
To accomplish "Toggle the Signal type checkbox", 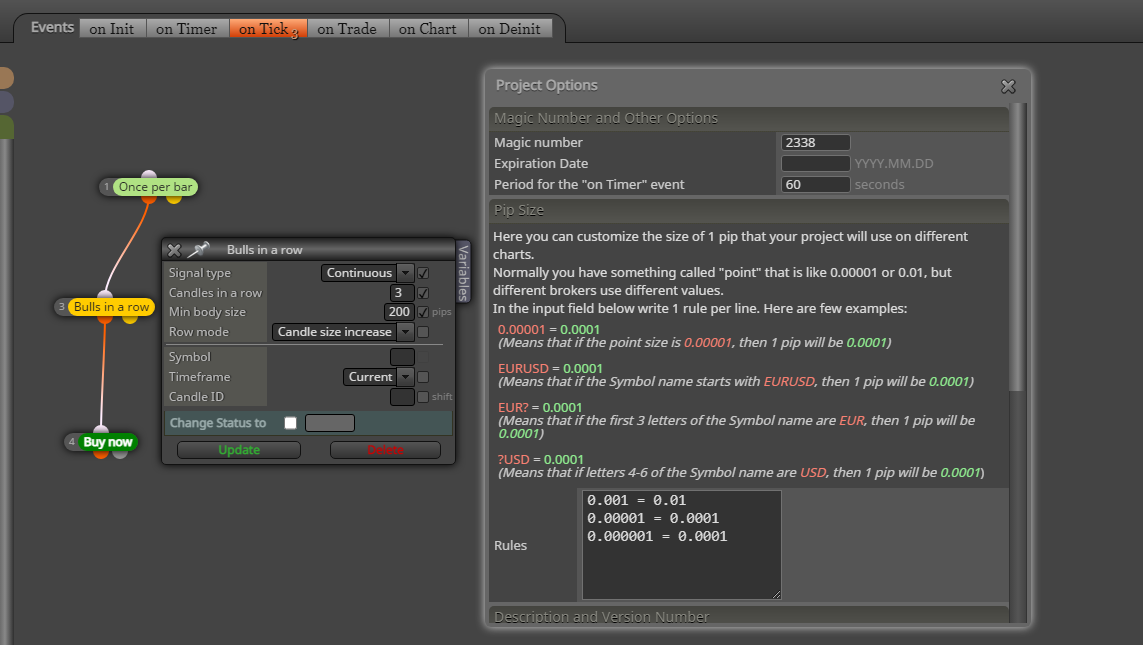I will (x=423, y=273).
